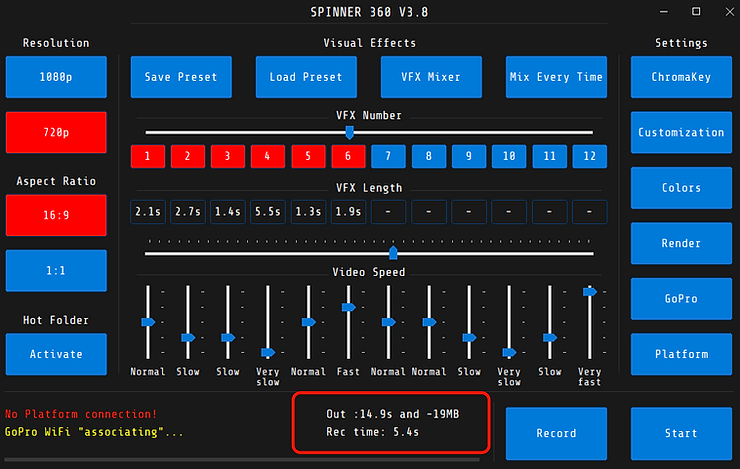Enable VFX slot 11
This screenshot has height=469, width=740.
[550, 156]
